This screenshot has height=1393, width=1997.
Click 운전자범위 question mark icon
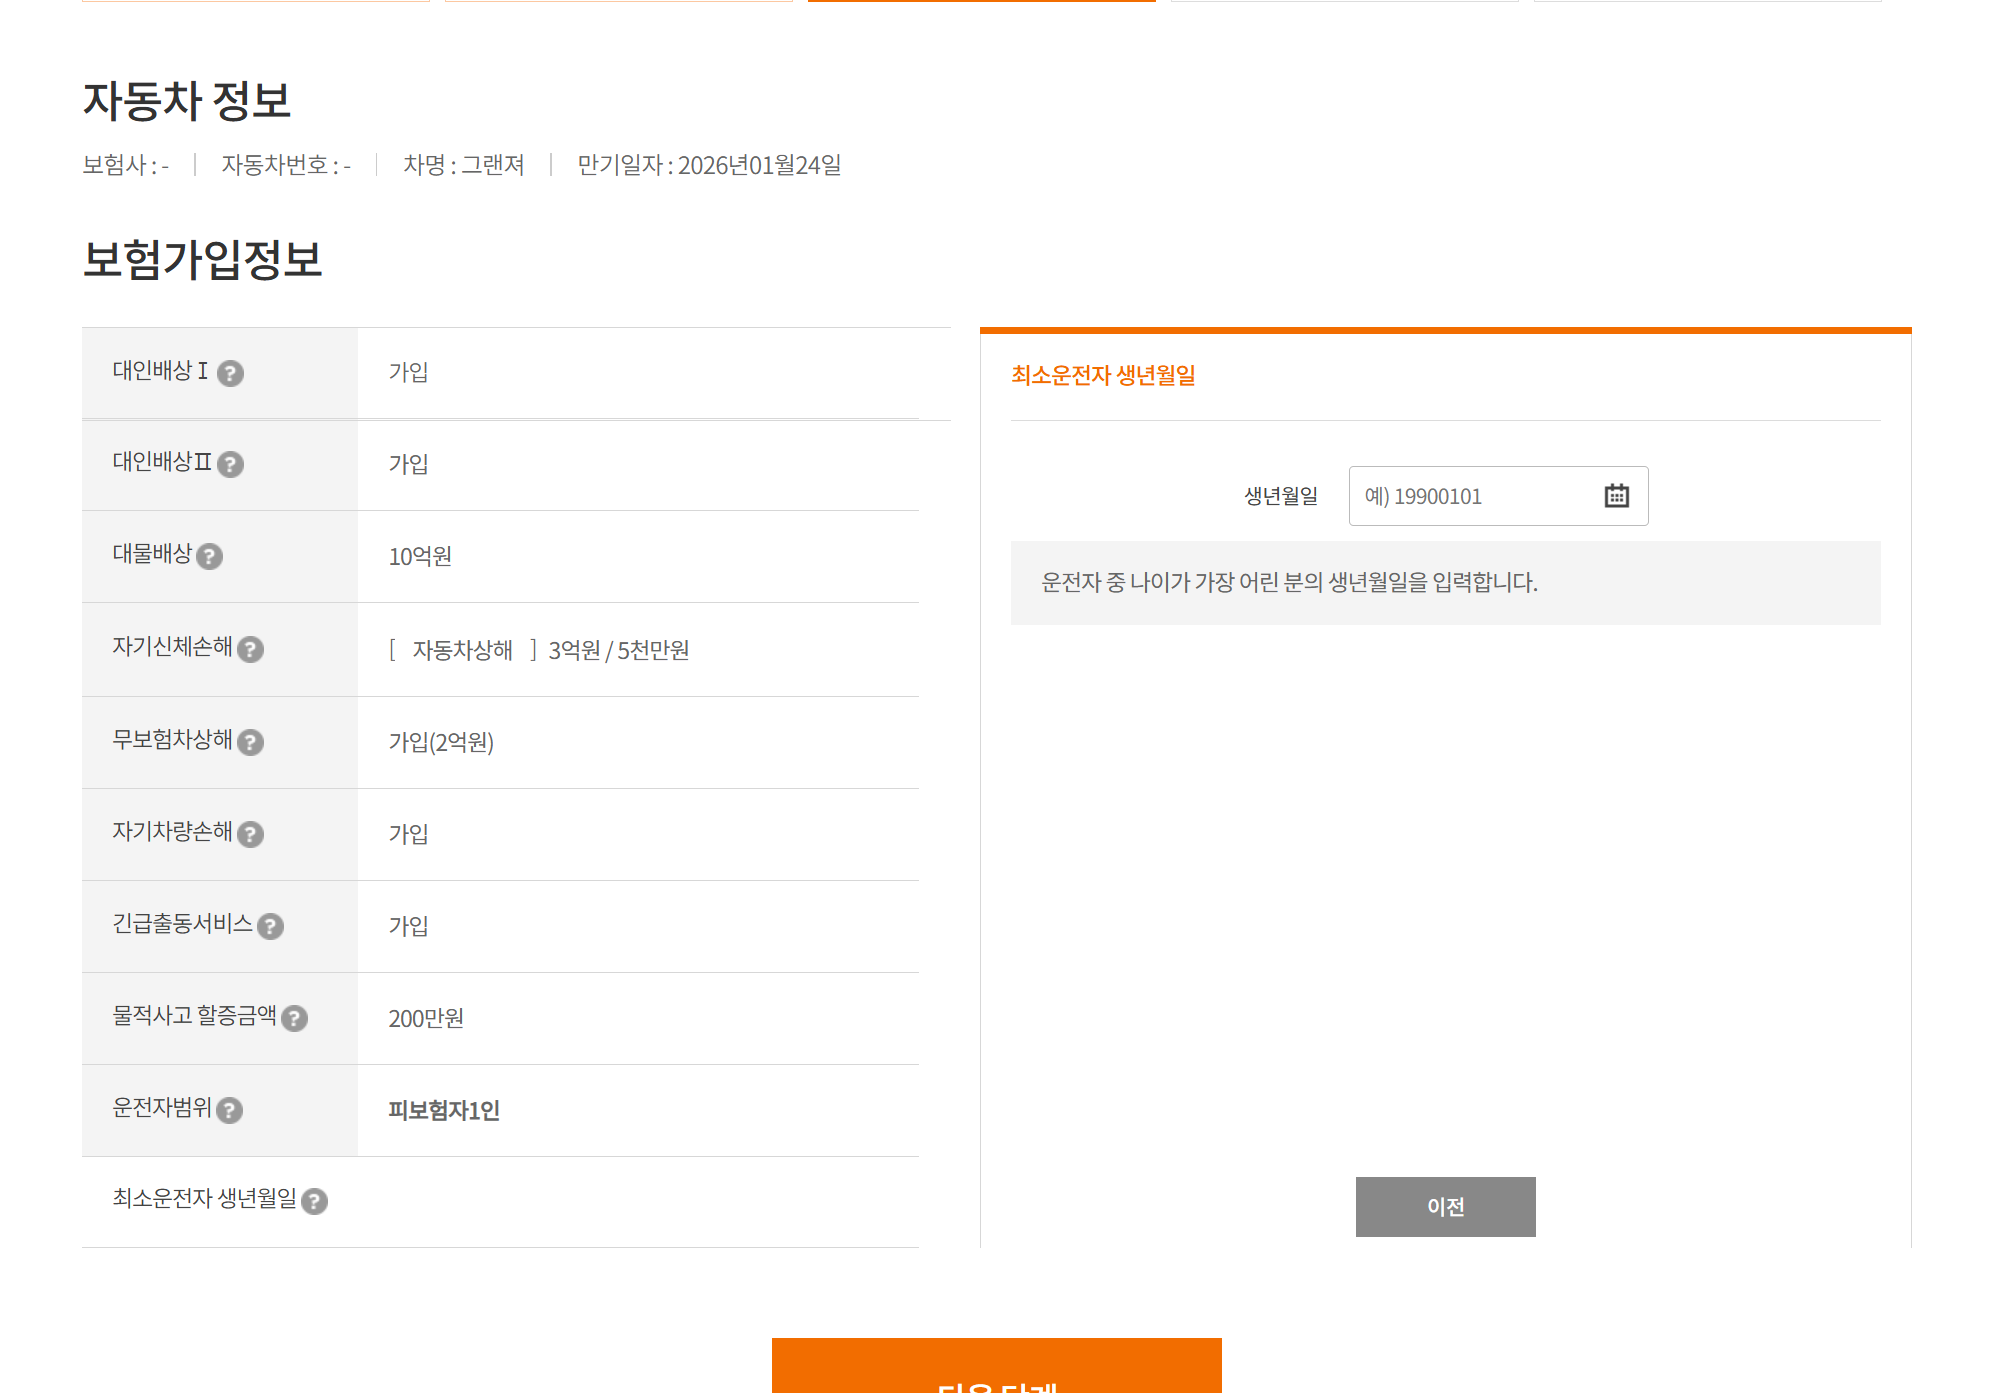[229, 1110]
